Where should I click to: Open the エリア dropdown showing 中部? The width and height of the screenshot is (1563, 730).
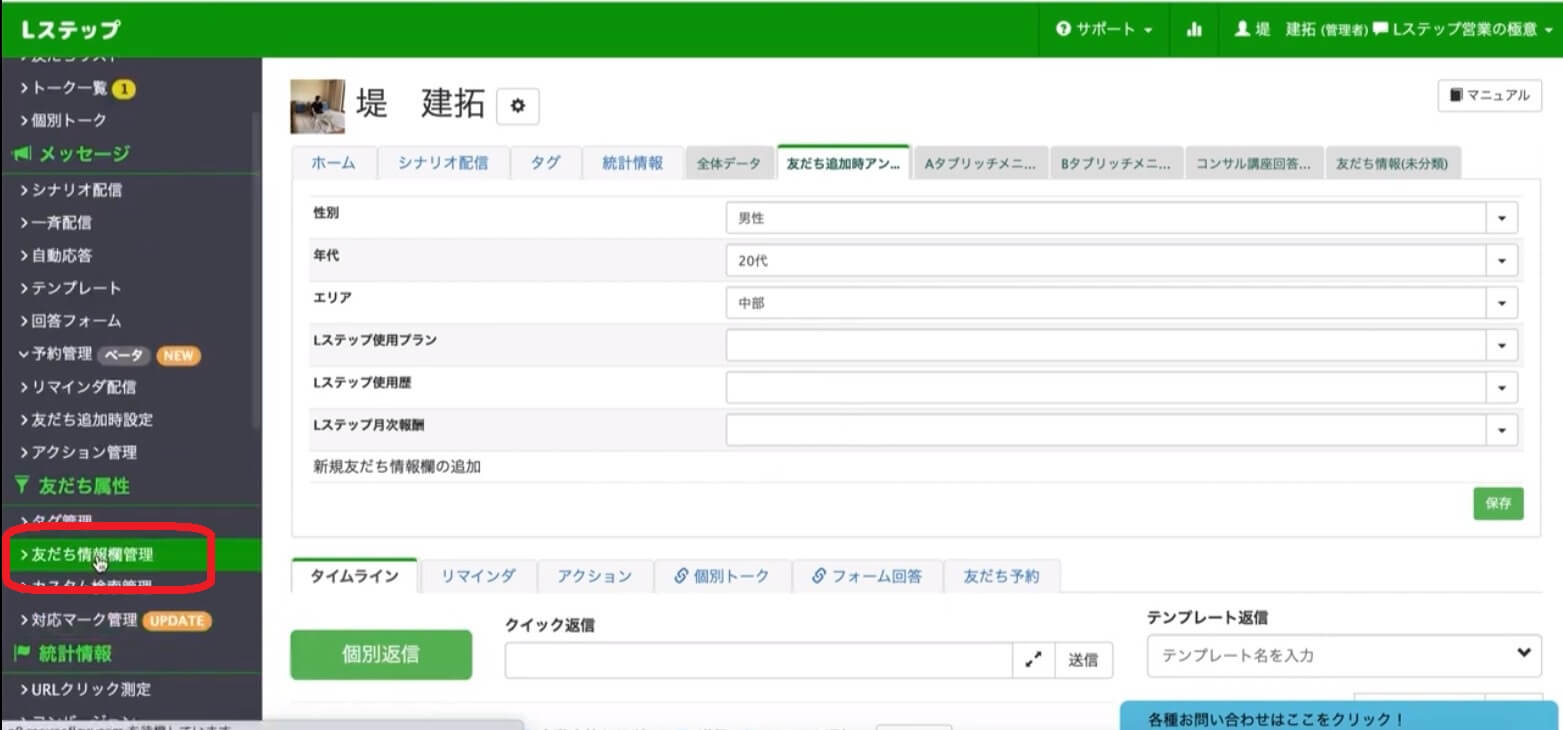coord(1121,303)
